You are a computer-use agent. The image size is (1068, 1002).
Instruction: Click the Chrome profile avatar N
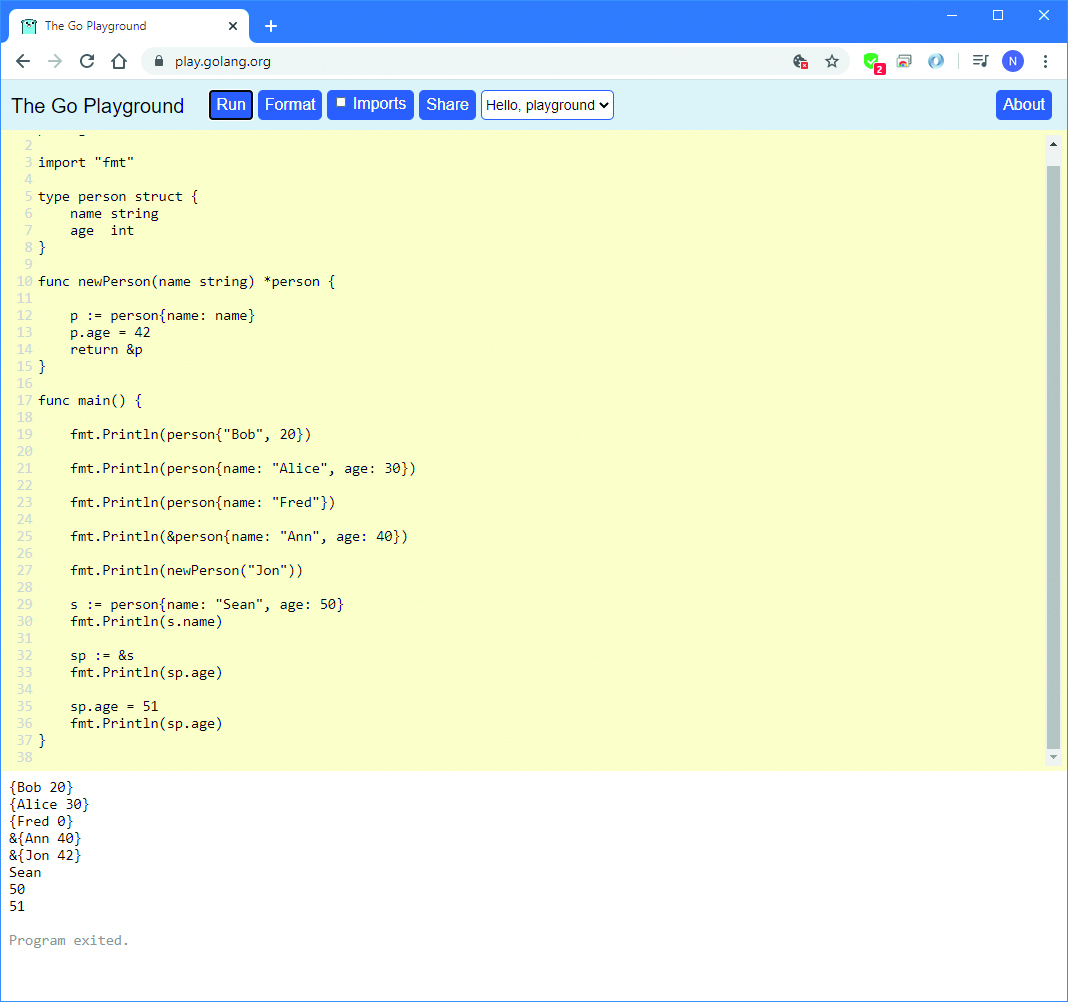click(x=1013, y=61)
